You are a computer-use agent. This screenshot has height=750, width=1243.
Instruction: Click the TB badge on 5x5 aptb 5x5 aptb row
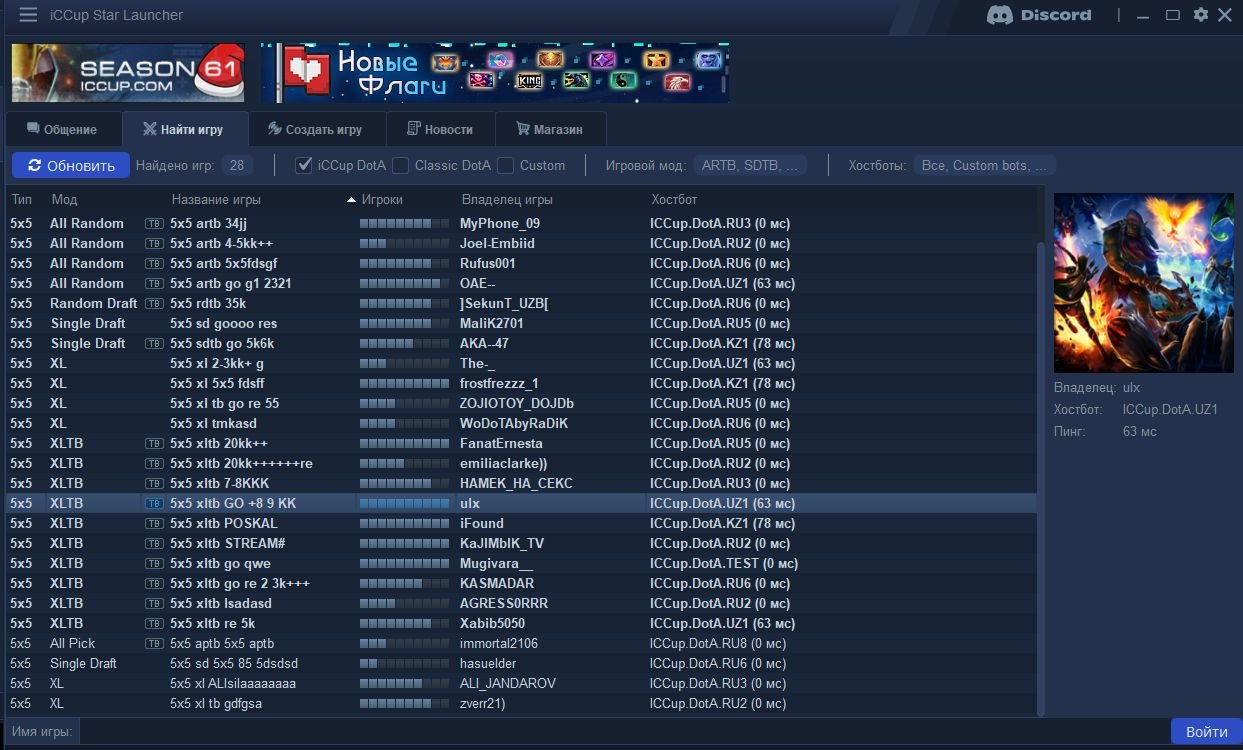[x=154, y=643]
